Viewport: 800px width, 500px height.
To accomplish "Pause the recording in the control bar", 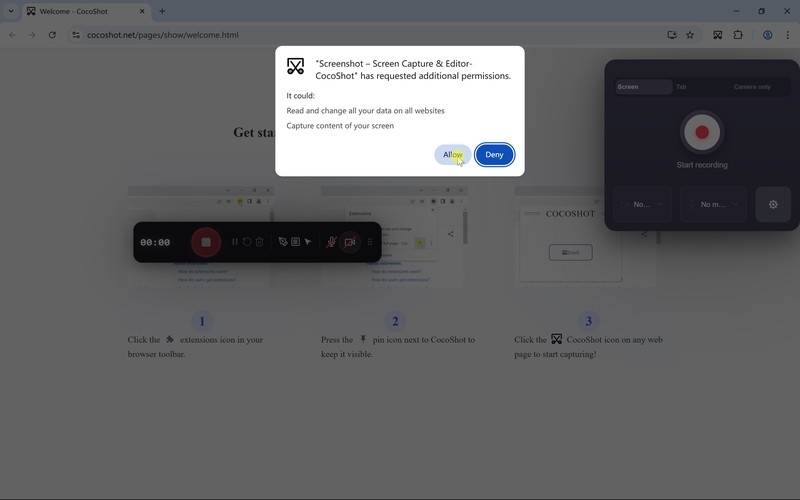I will (235, 242).
